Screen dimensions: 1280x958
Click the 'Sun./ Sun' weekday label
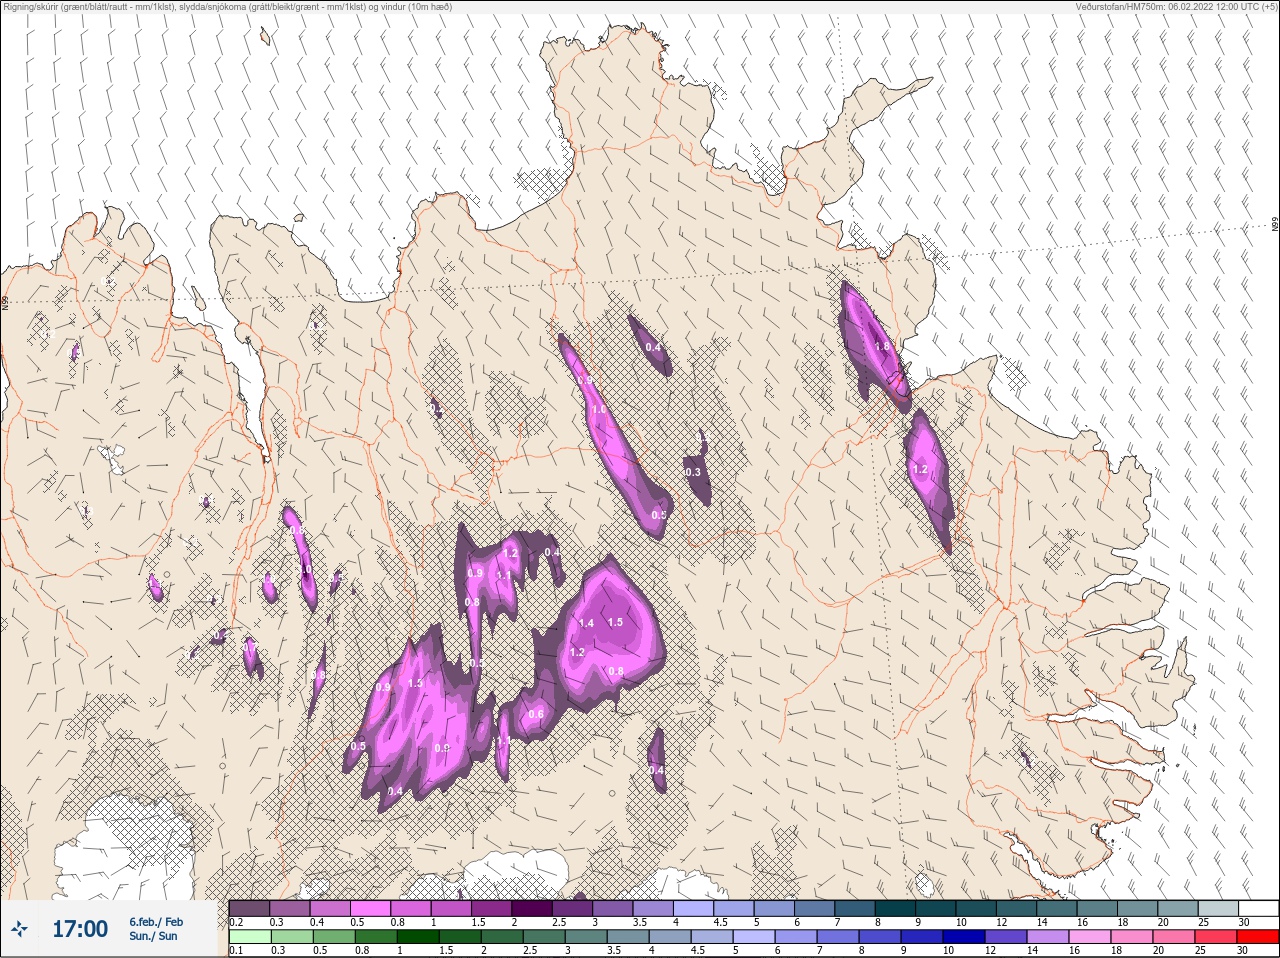pyautogui.click(x=154, y=936)
